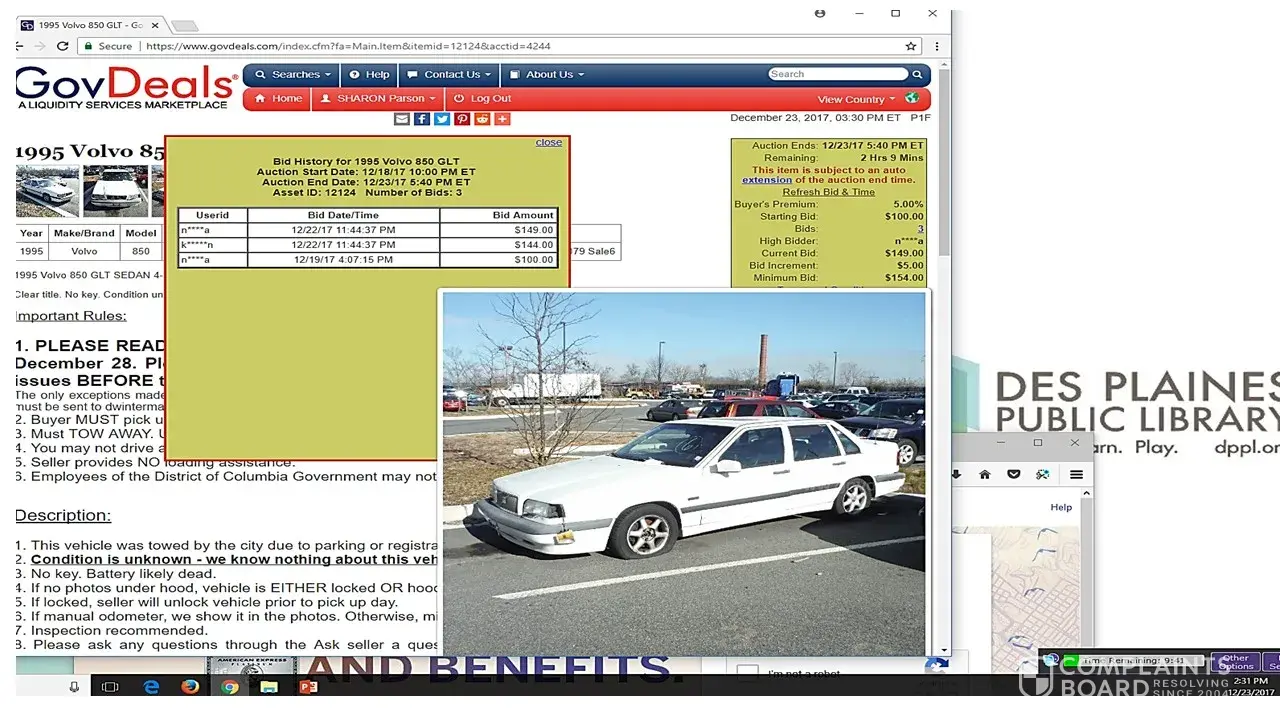Share the listing on Facebook

click(422, 119)
